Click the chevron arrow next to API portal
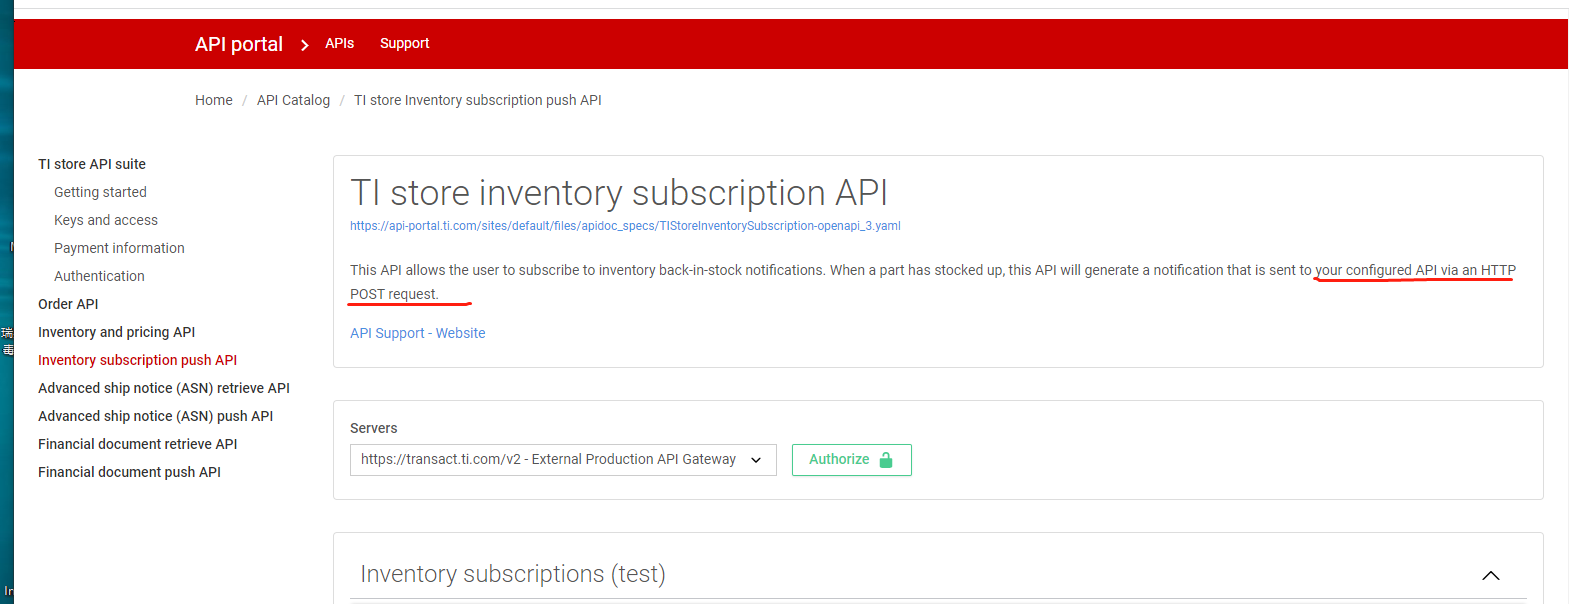Screen dimensions: 1569x604 point(305,45)
